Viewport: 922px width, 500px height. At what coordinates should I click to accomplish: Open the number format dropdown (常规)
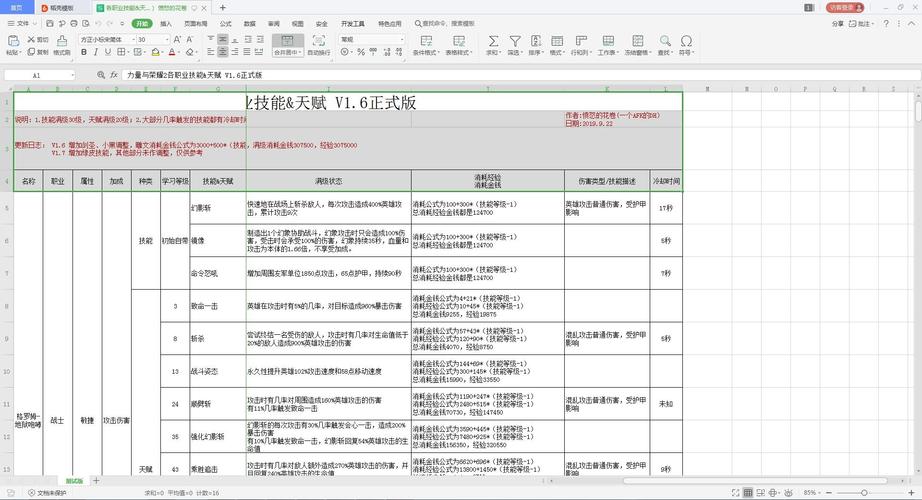(402, 39)
